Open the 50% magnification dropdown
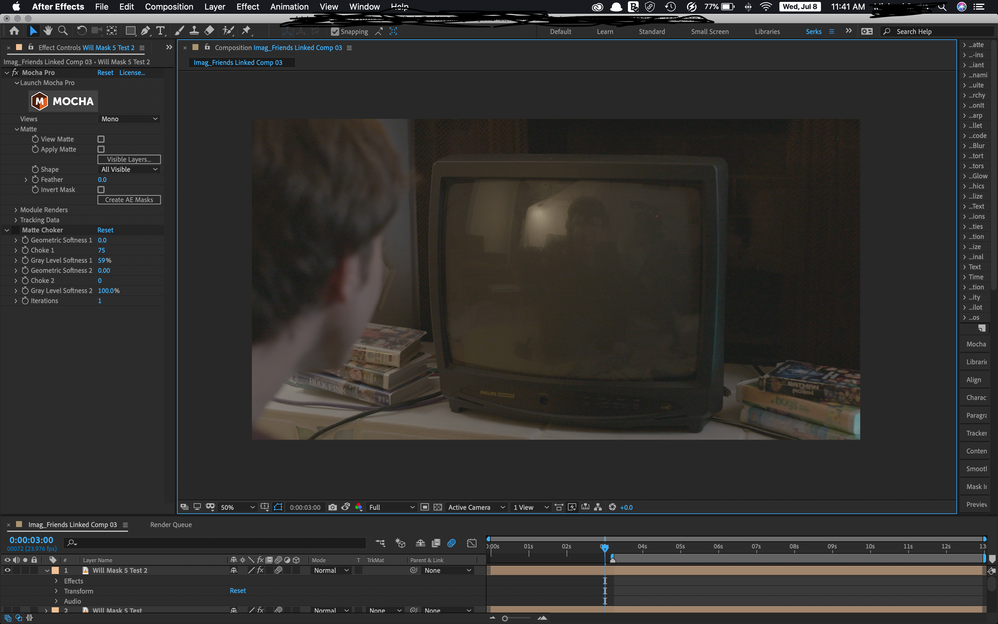 (x=237, y=507)
